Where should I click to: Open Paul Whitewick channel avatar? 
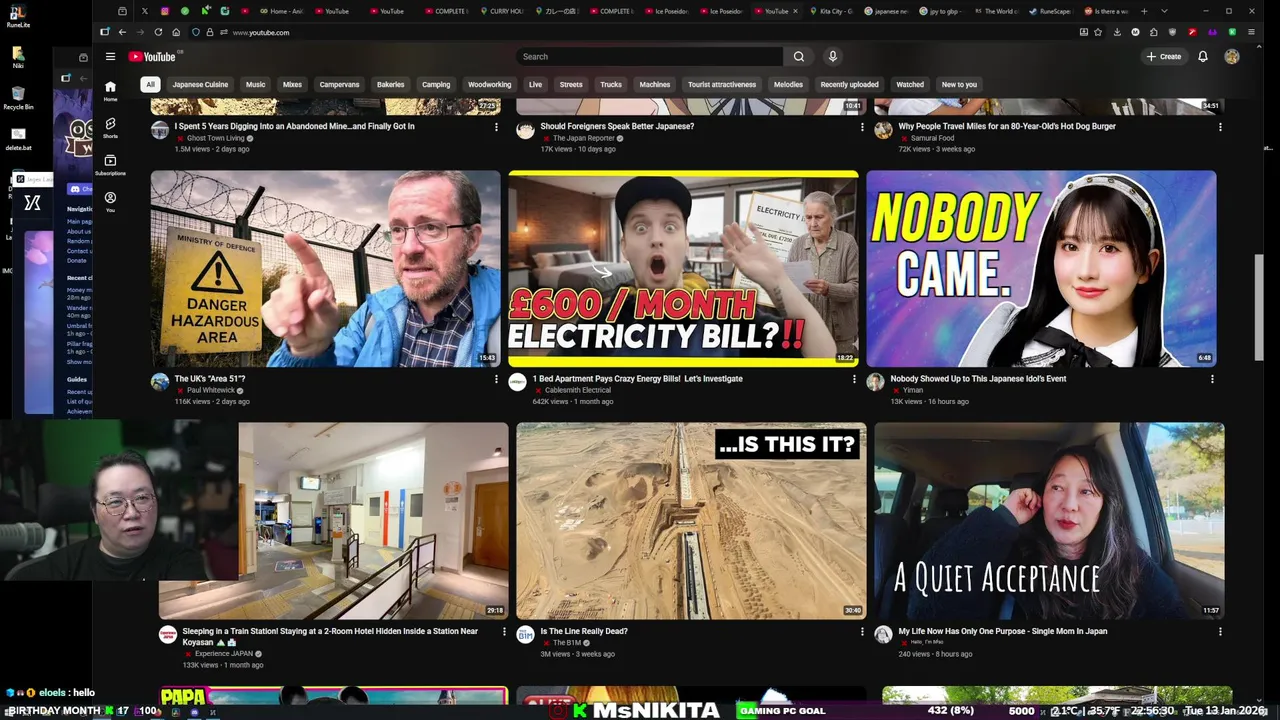tap(160, 382)
